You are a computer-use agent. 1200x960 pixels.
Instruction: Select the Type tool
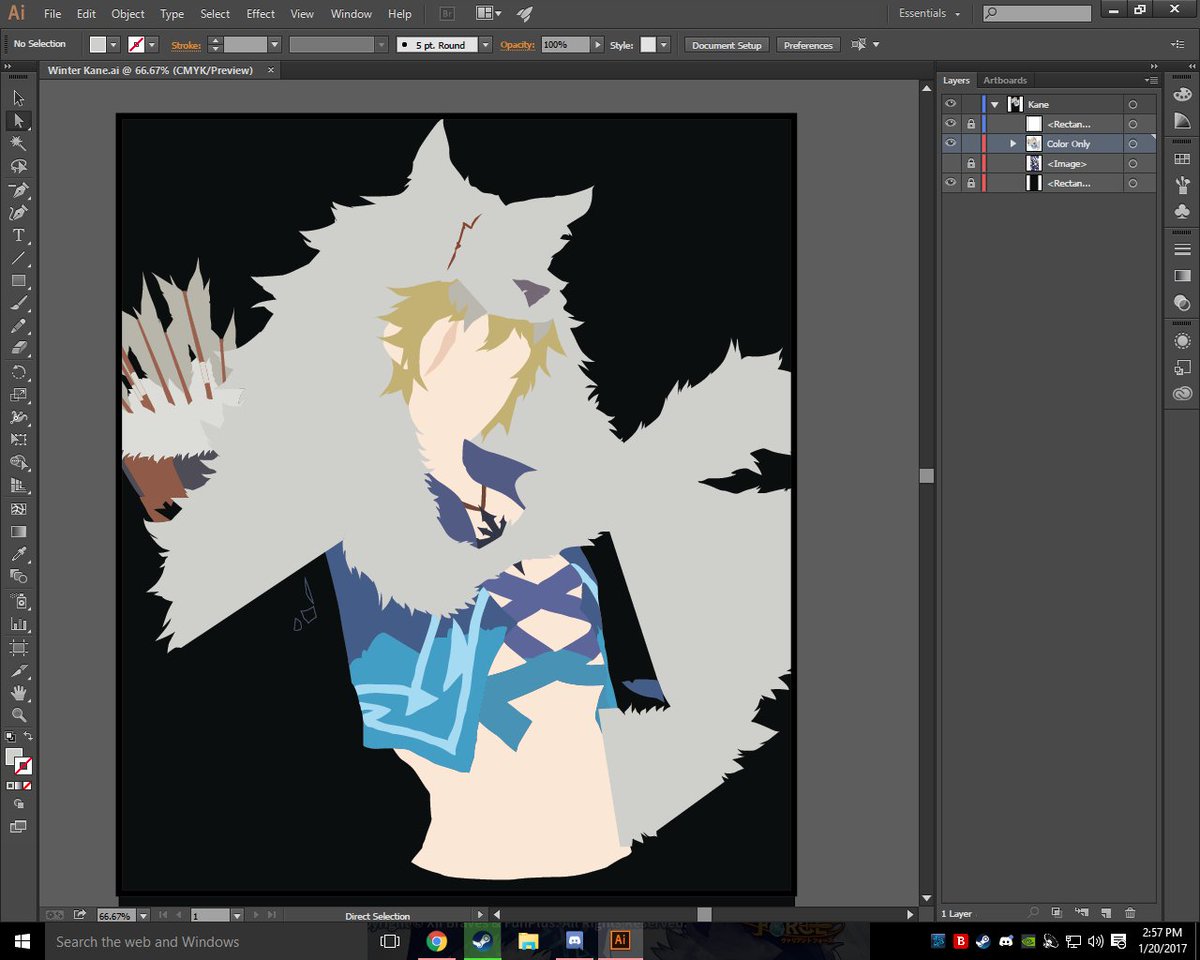pos(18,236)
